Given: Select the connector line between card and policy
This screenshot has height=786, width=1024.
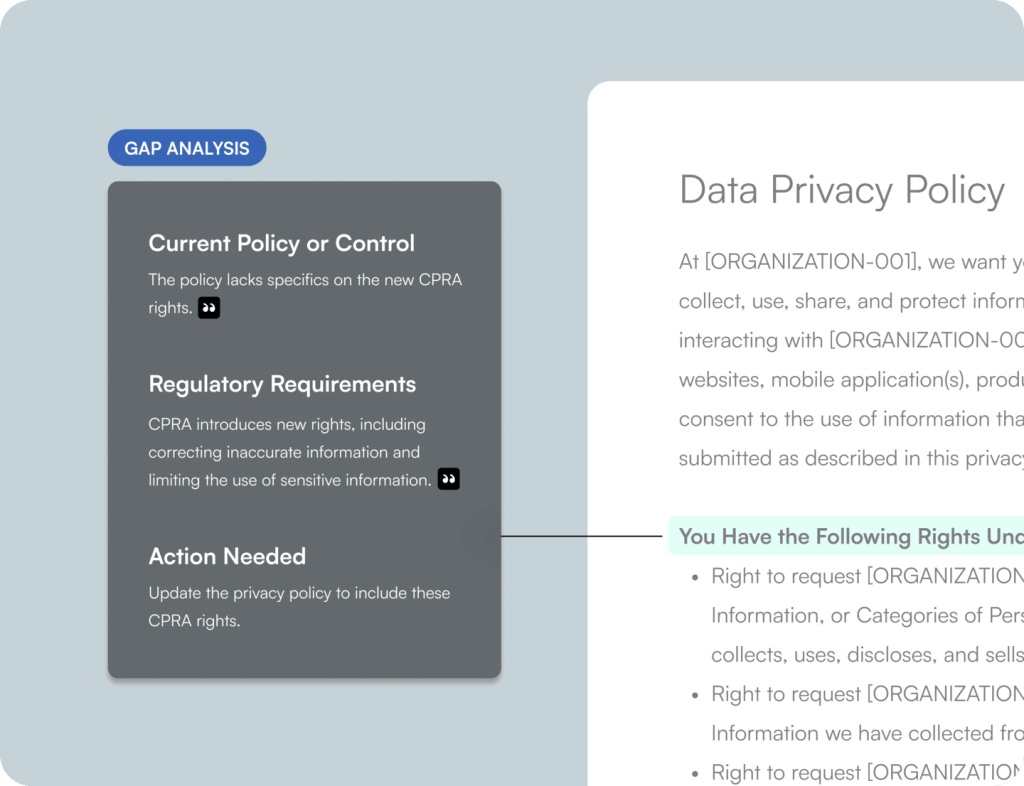Looking at the screenshot, I should [x=580, y=536].
